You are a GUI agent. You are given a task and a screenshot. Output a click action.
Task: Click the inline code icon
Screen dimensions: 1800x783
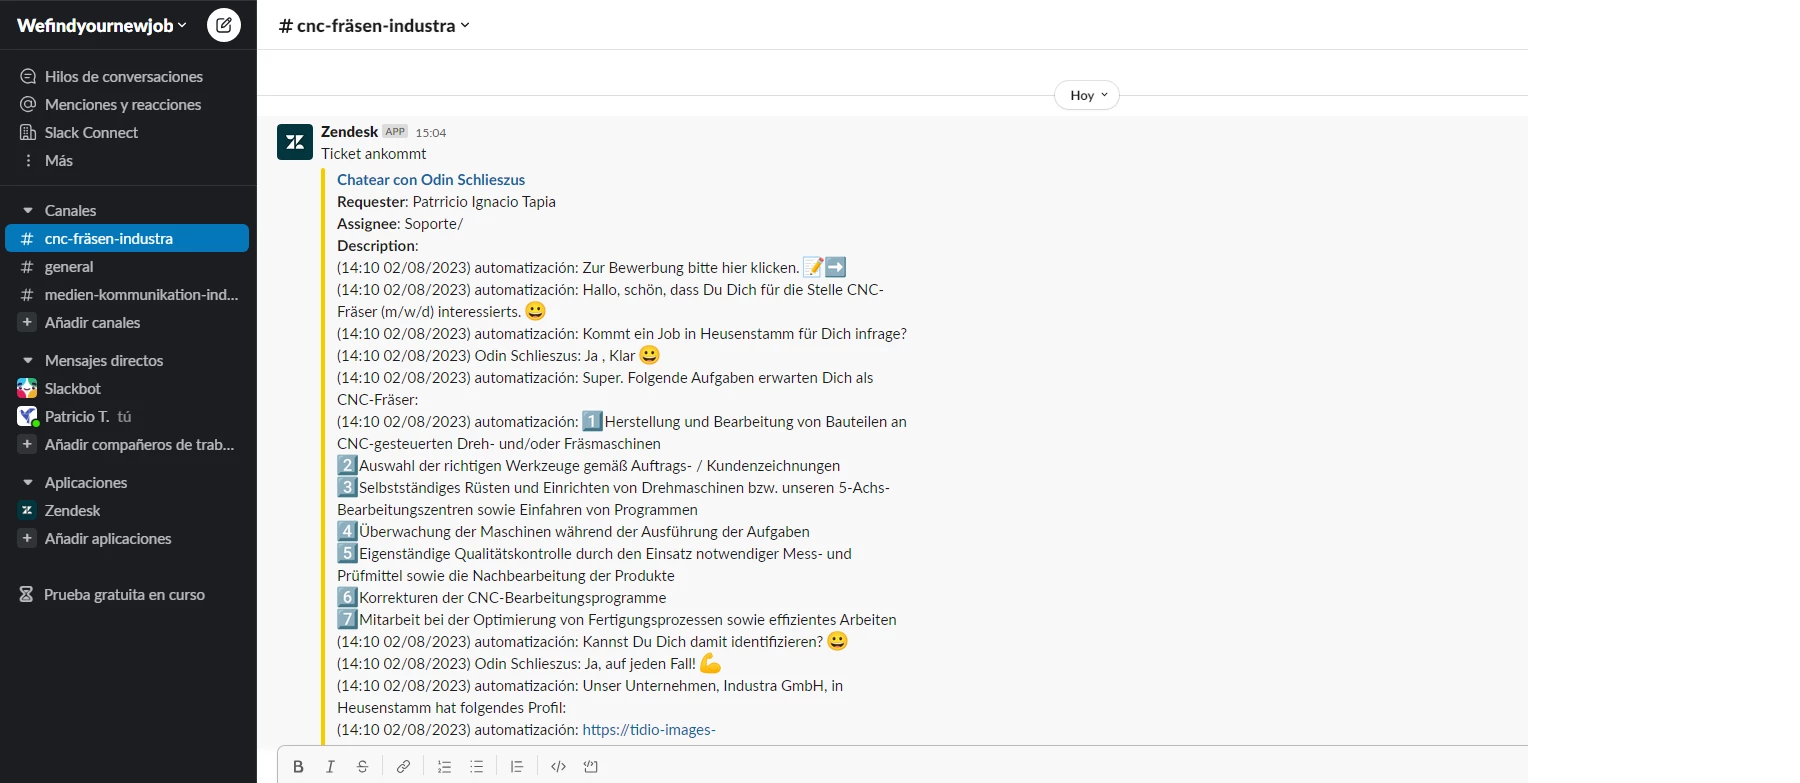pos(558,766)
